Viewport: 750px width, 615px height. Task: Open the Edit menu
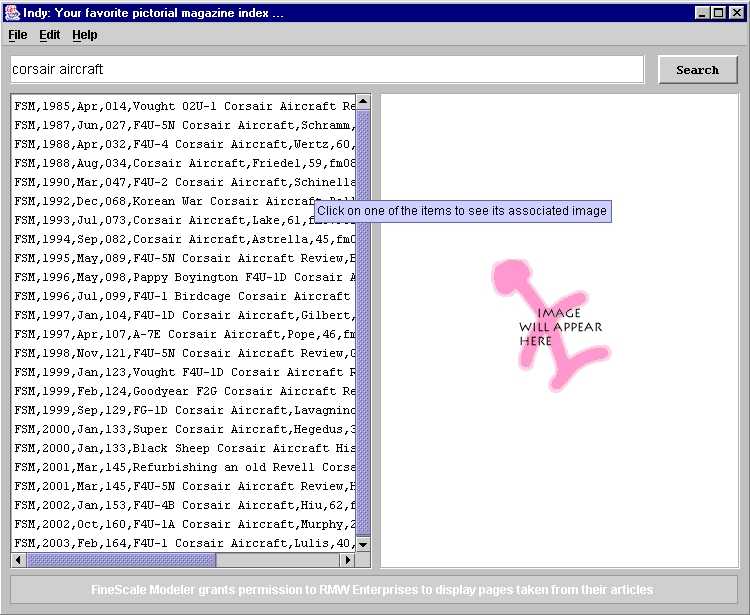click(50, 35)
